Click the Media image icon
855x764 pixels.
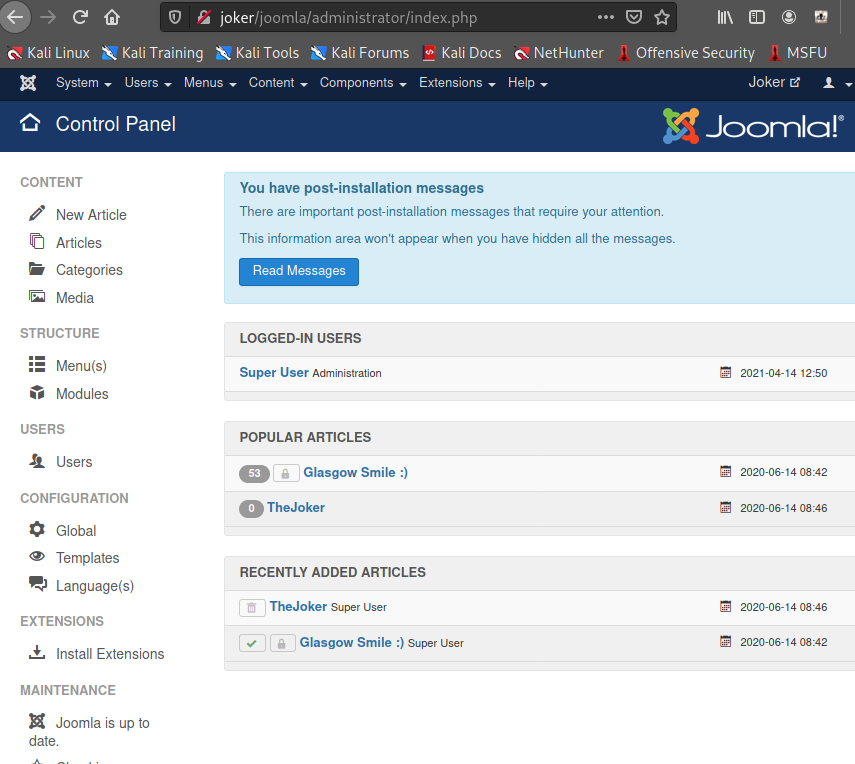point(37,297)
